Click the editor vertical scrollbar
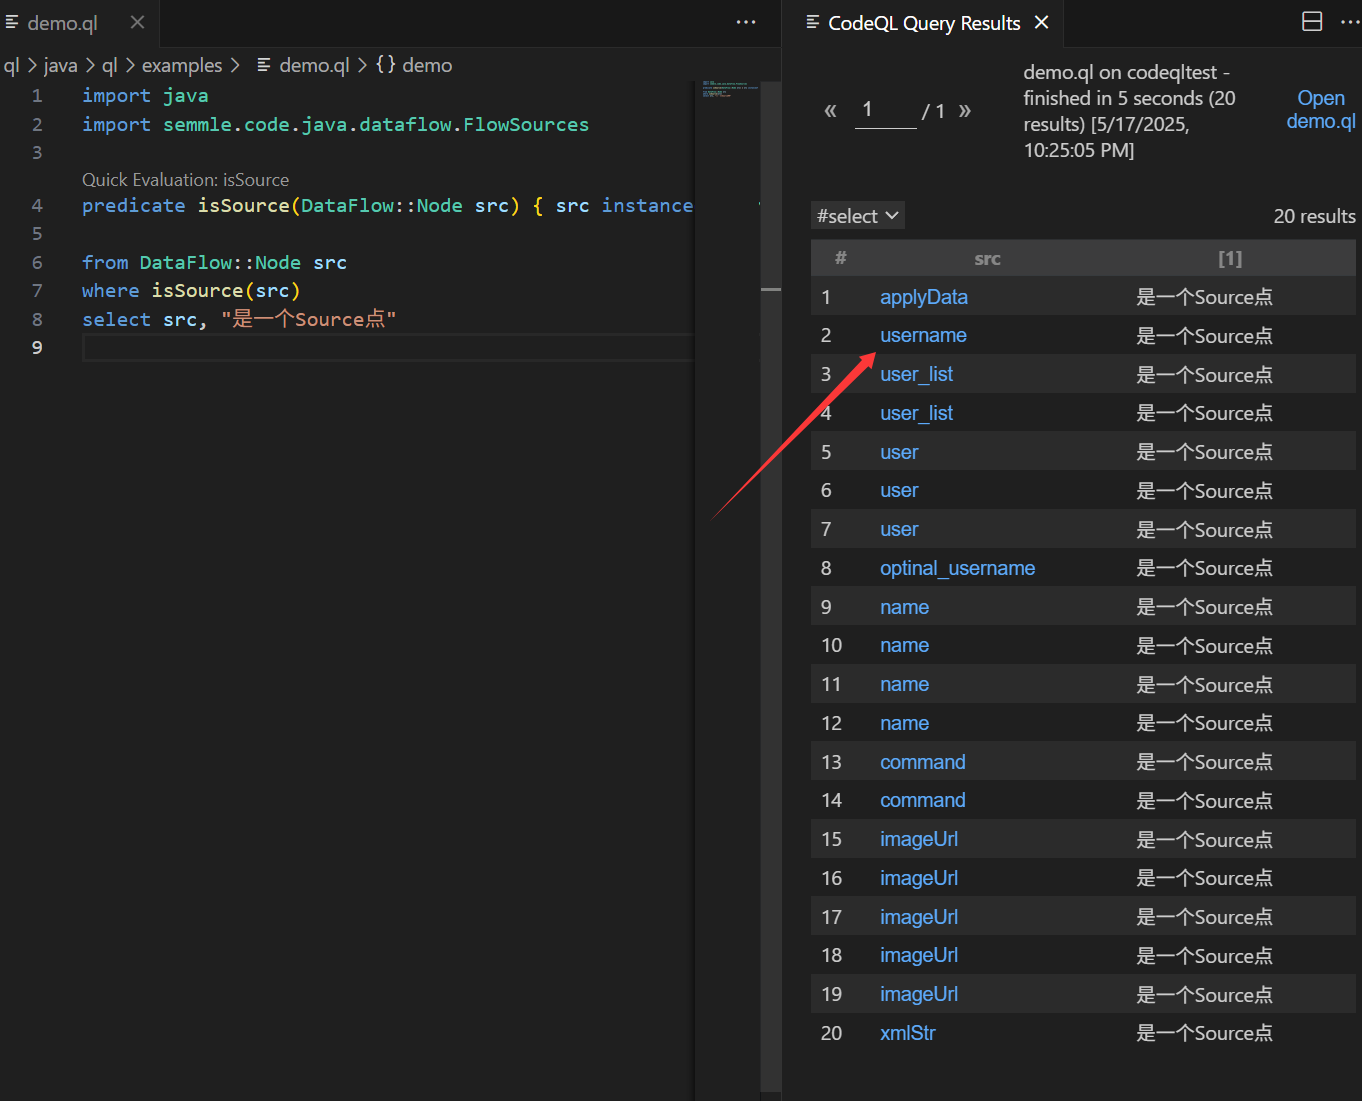 tap(770, 290)
